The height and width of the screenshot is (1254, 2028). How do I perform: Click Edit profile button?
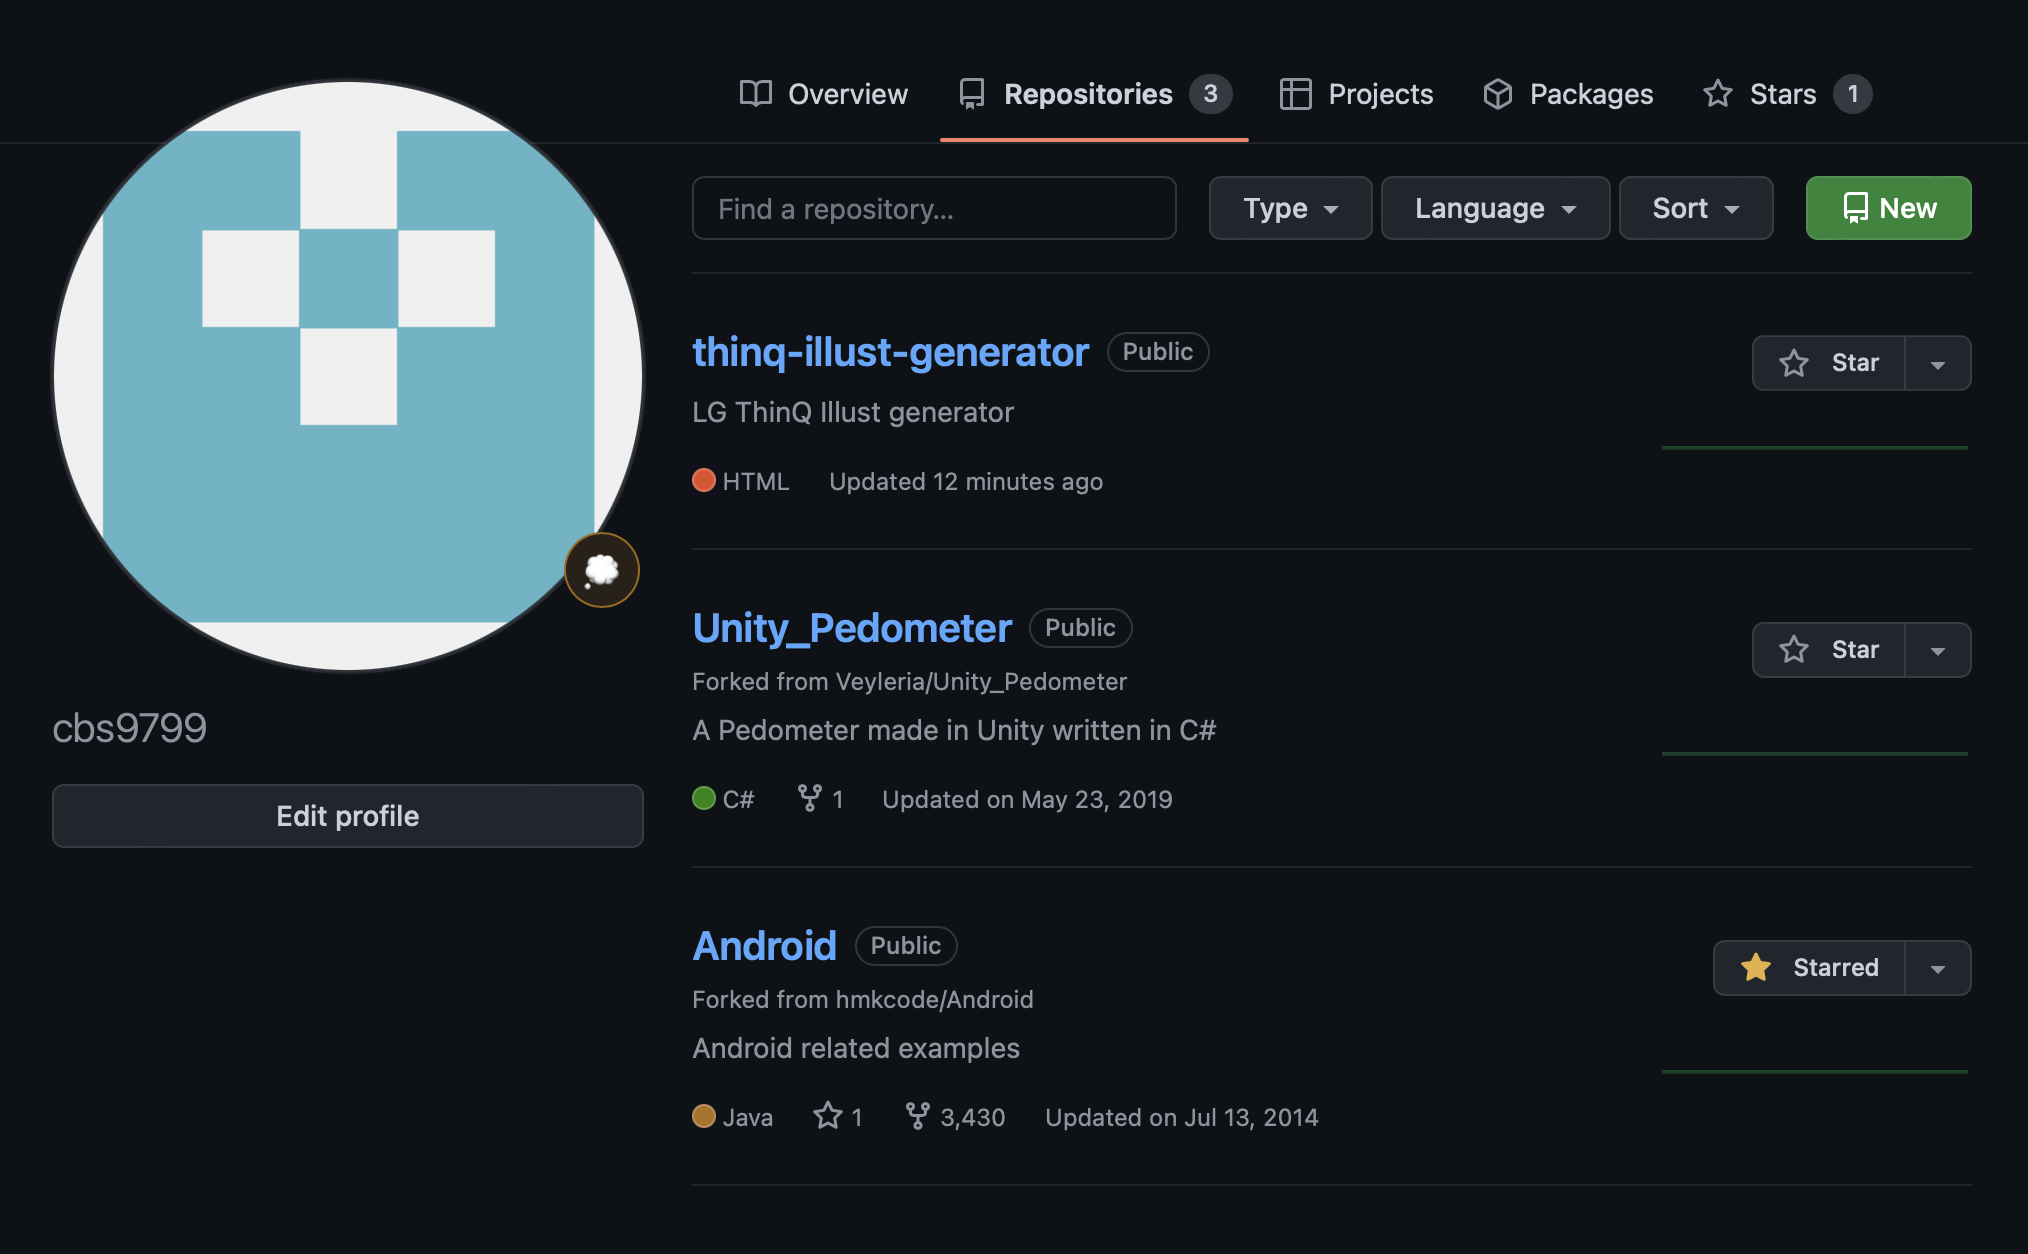tap(348, 816)
